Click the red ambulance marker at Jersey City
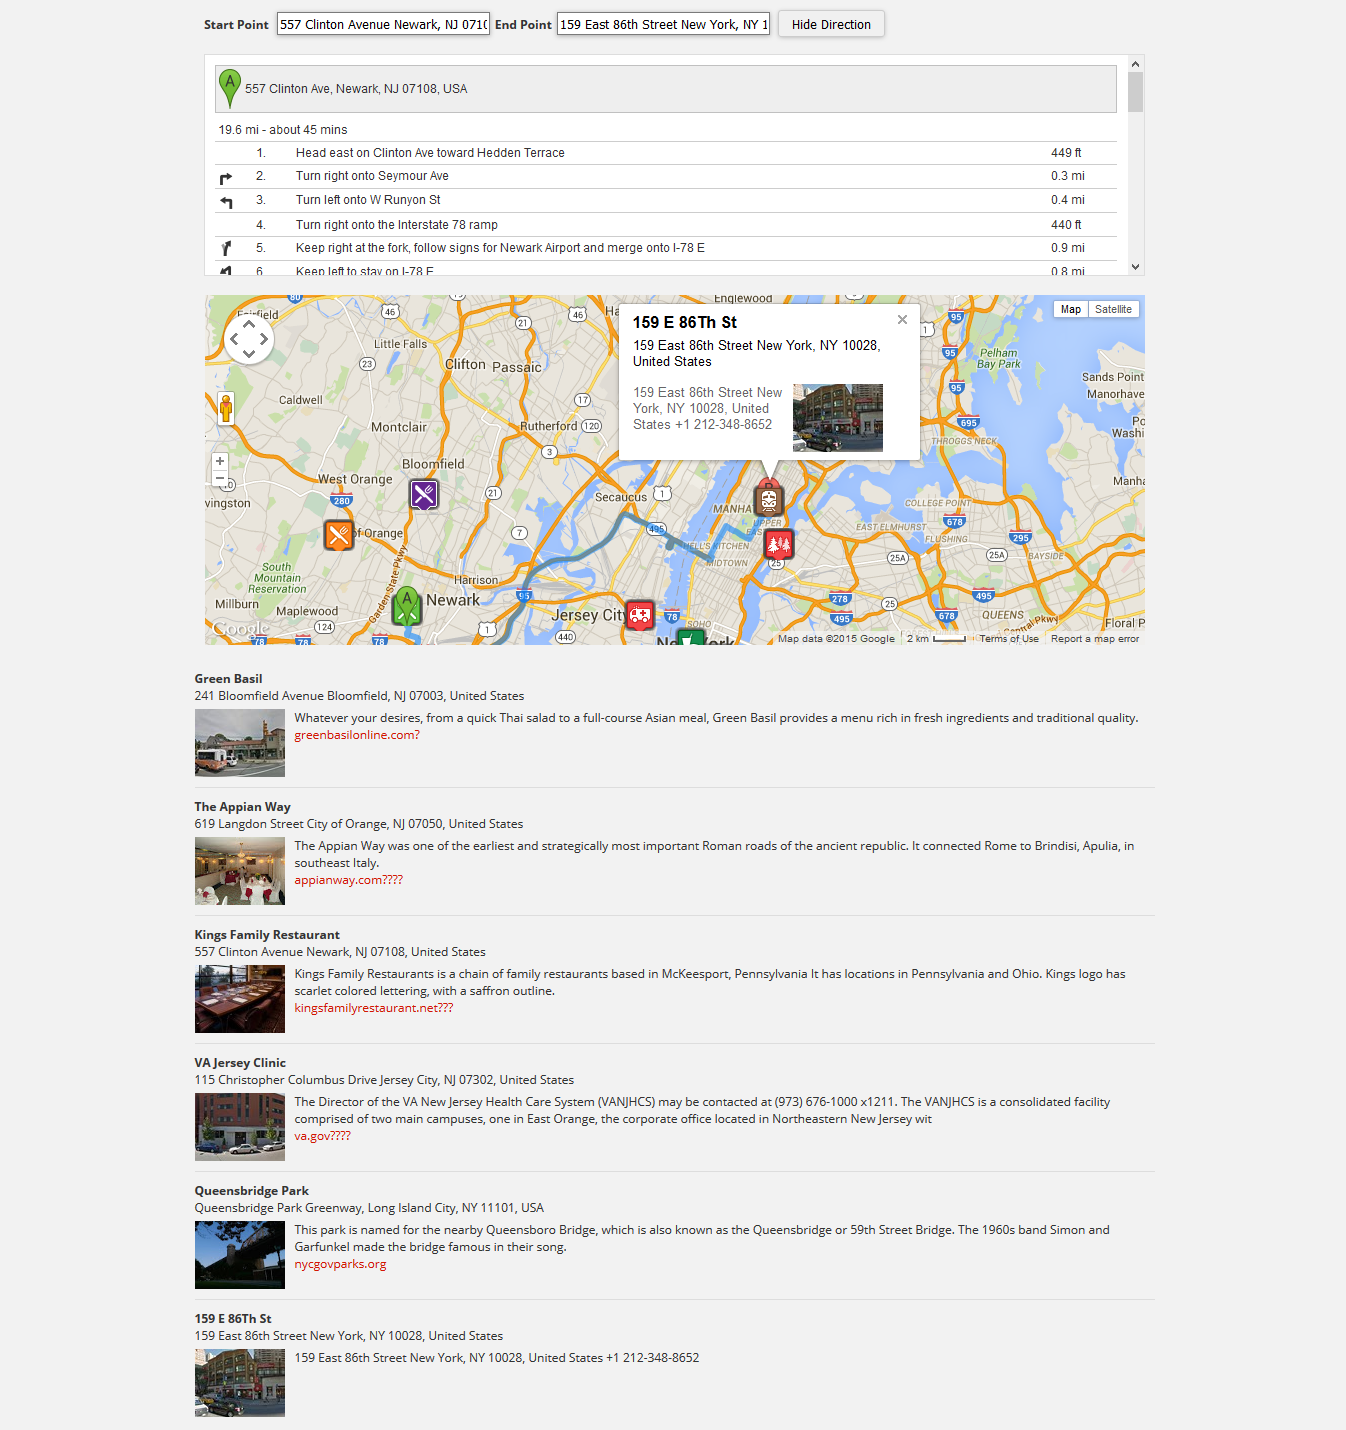This screenshot has height=1430, width=1346. 640,615
